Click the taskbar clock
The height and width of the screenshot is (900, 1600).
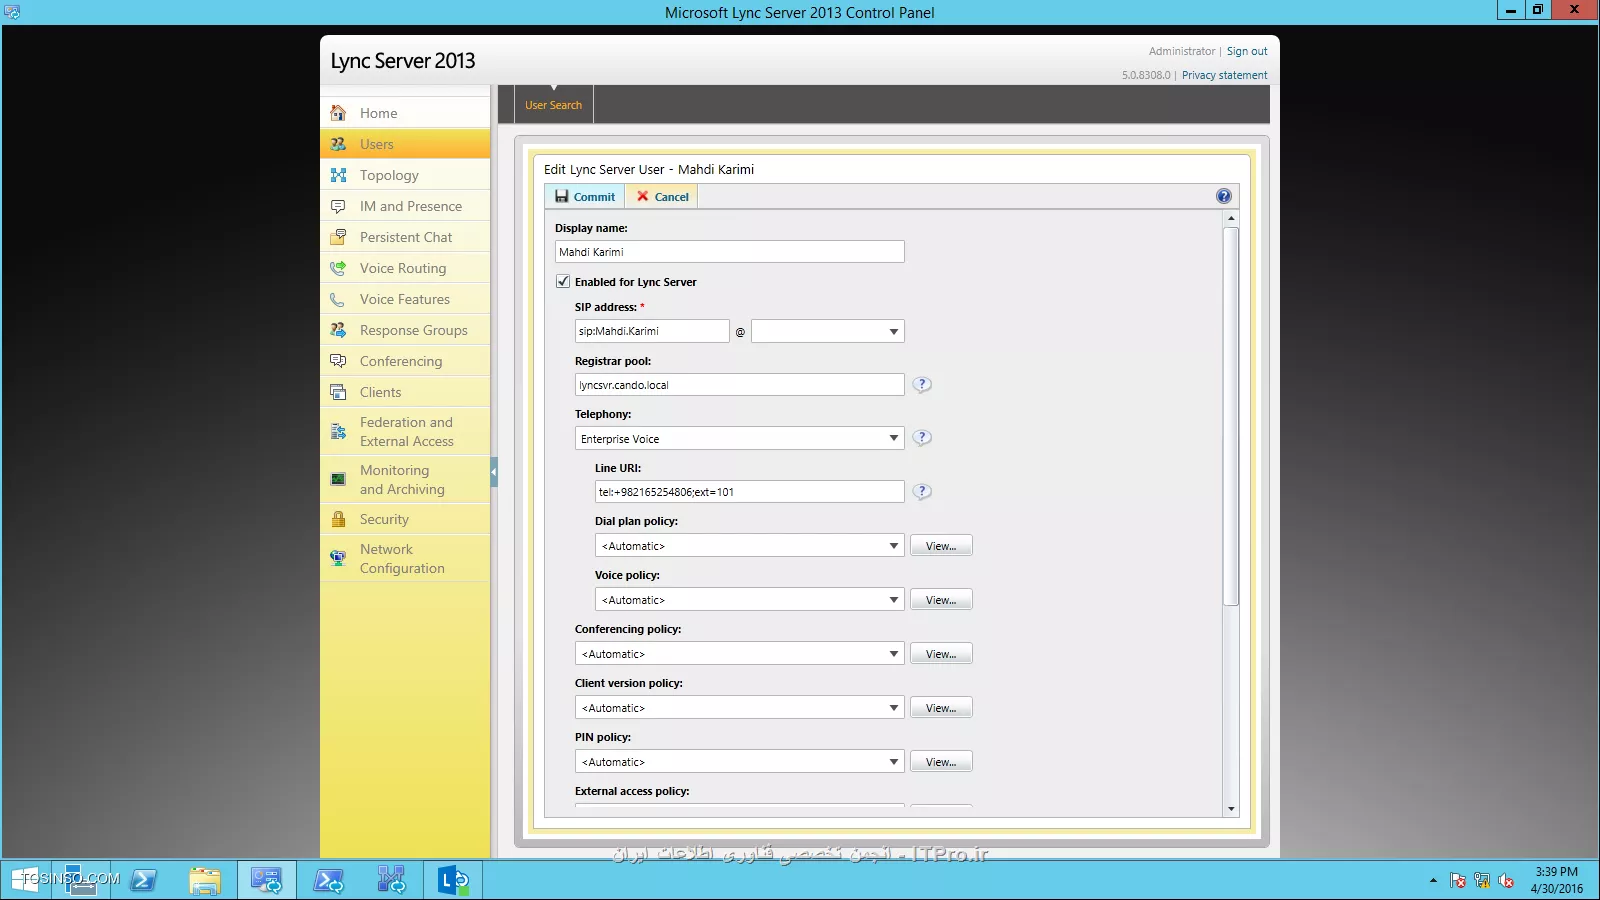pos(1556,880)
